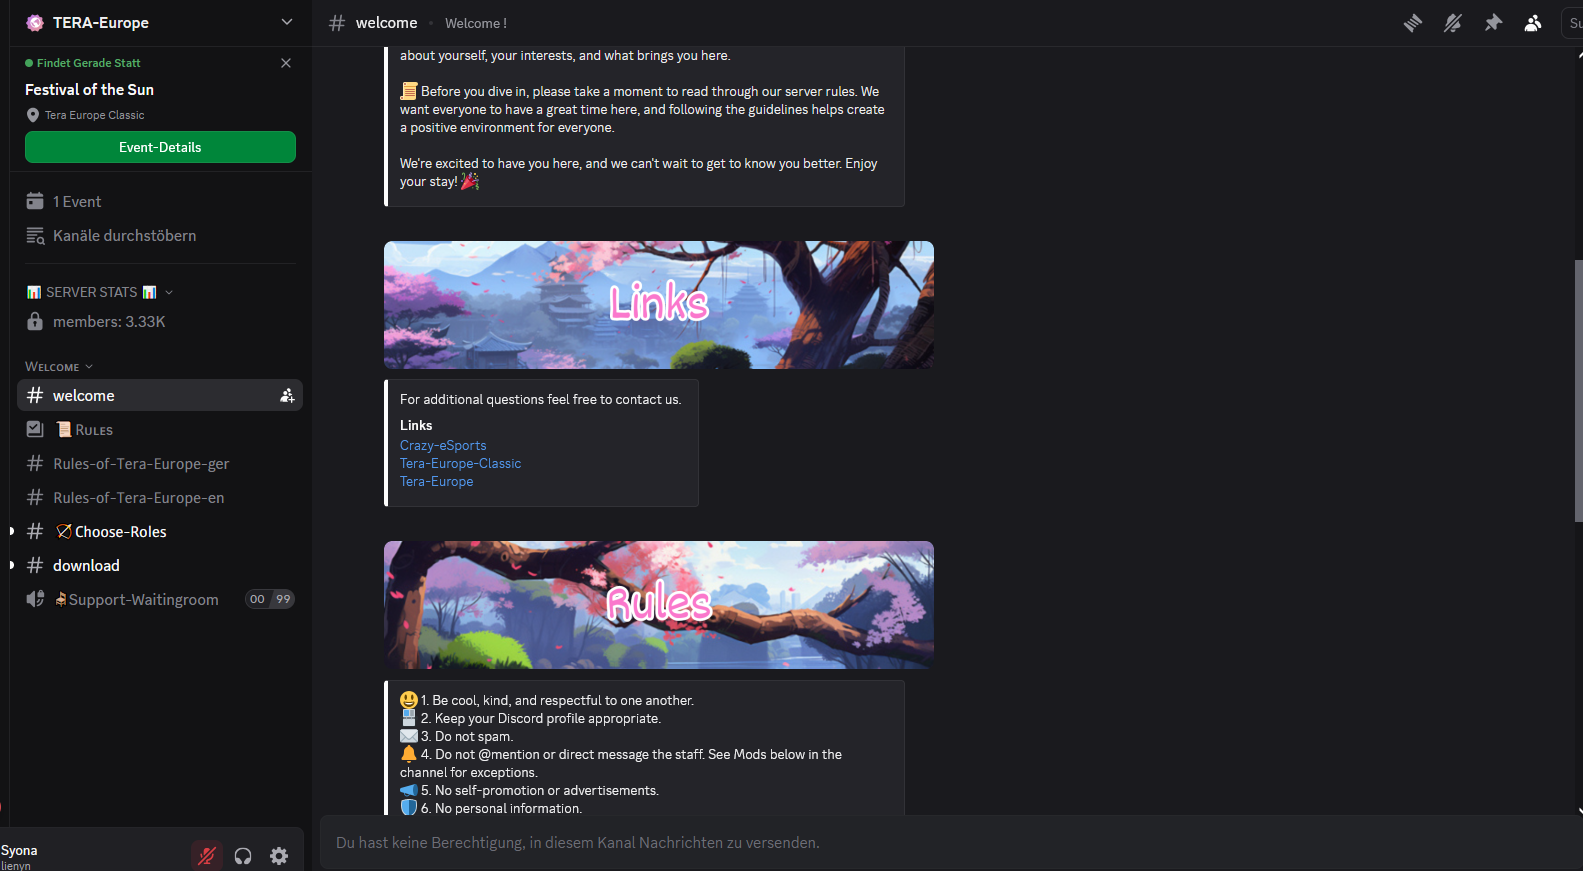Unmute the microphone

click(207, 856)
